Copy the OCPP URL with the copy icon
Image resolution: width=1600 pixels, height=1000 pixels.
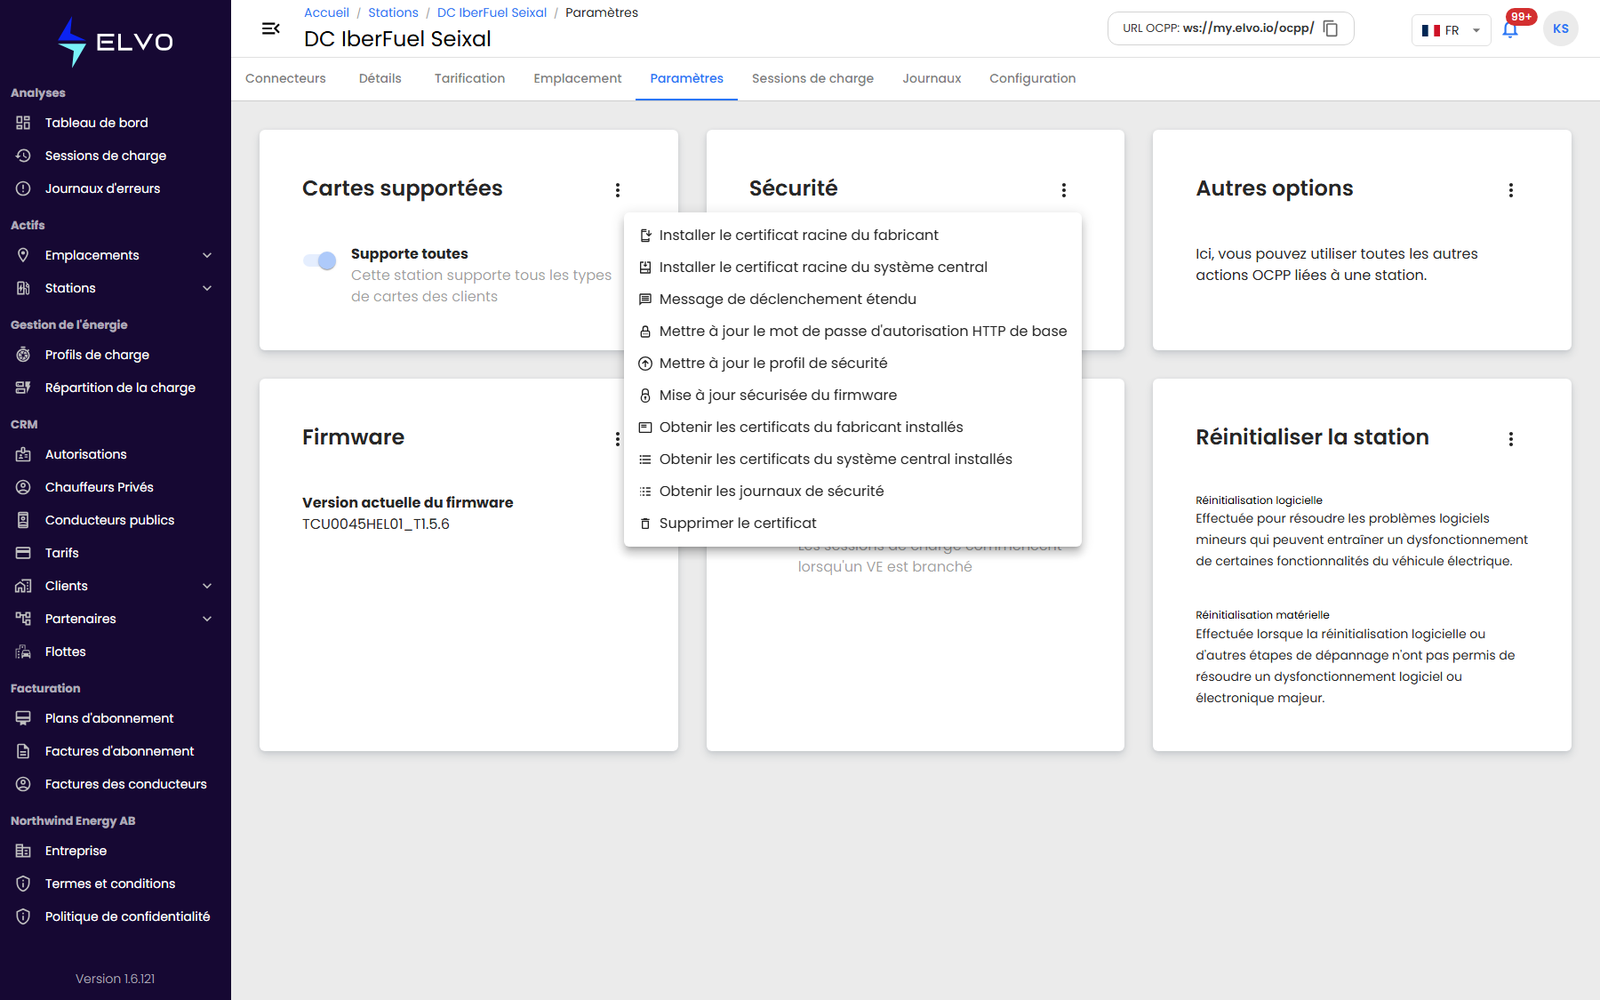coord(1331,28)
